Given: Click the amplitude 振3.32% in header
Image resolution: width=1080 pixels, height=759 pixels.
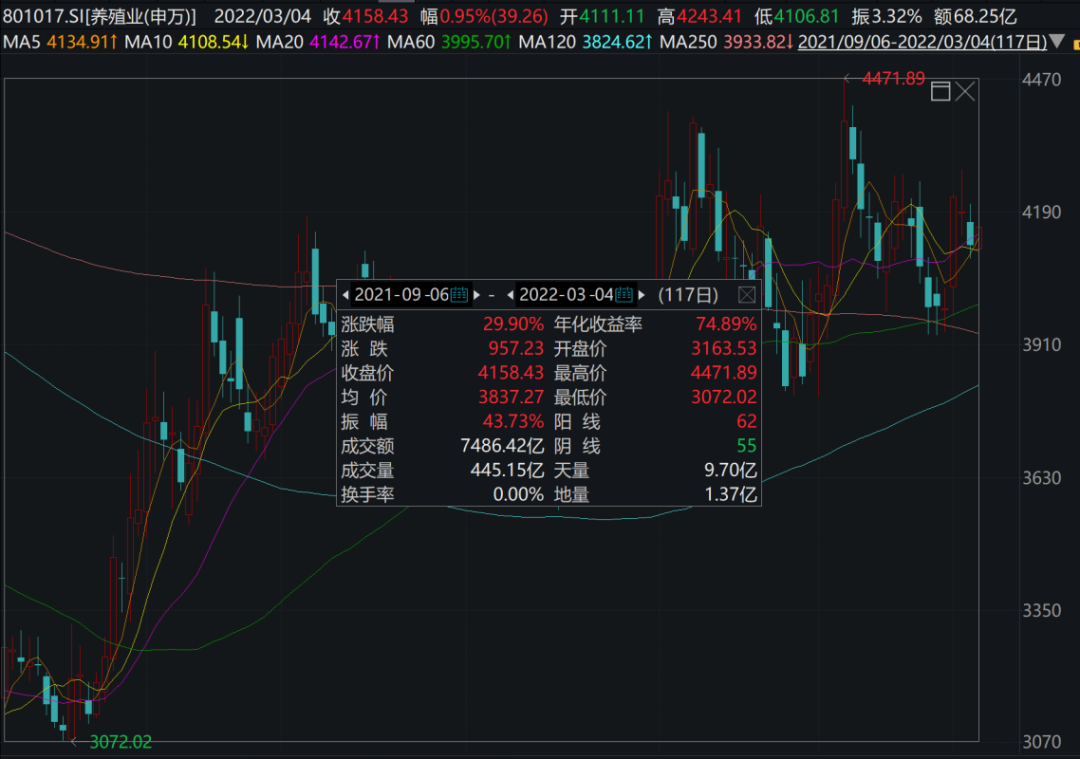Looking at the screenshot, I should (x=886, y=16).
